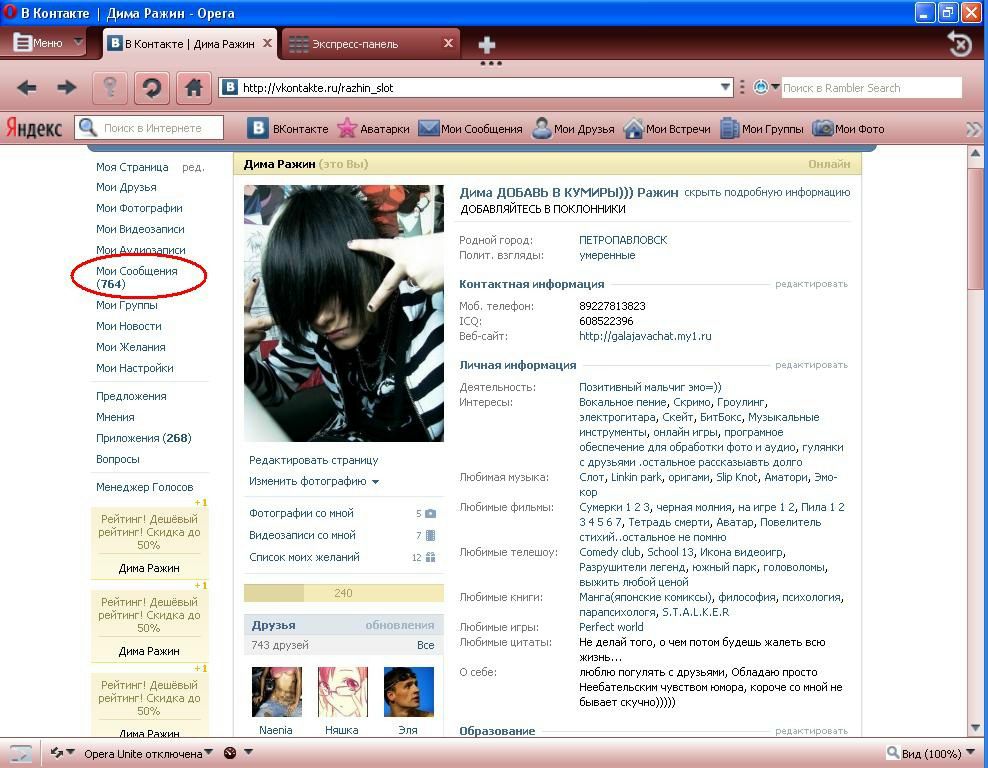This screenshot has height=768, width=988.
Task: Open Мои Фотографии in sidebar
Action: tap(139, 208)
